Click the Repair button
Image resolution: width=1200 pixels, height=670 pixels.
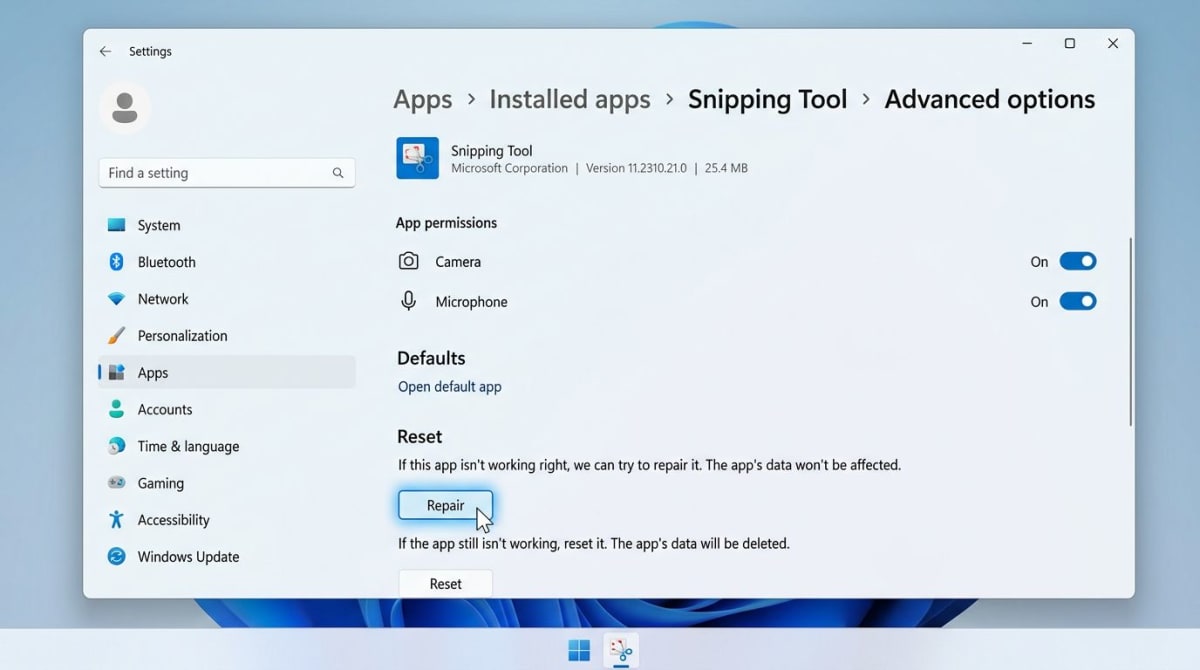coord(445,505)
